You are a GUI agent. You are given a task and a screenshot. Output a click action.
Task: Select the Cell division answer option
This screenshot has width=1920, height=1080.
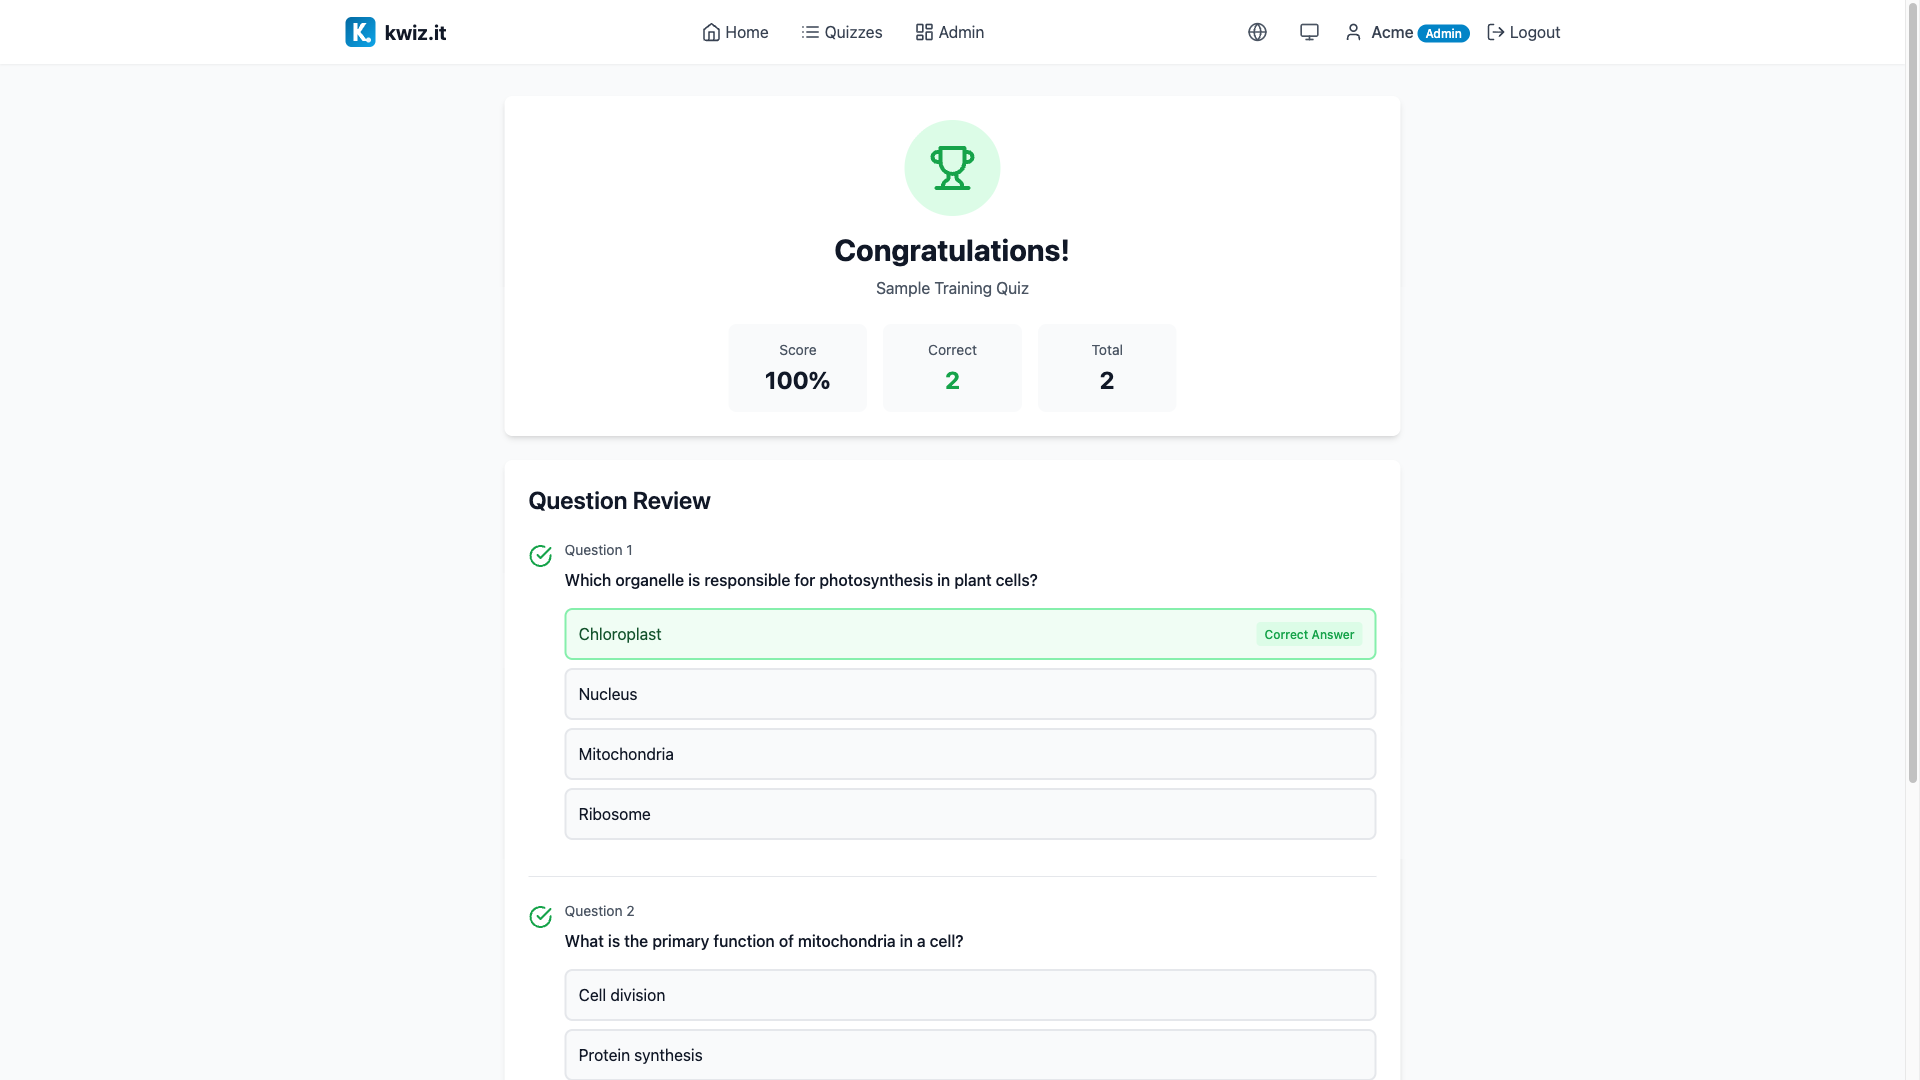tap(970, 994)
